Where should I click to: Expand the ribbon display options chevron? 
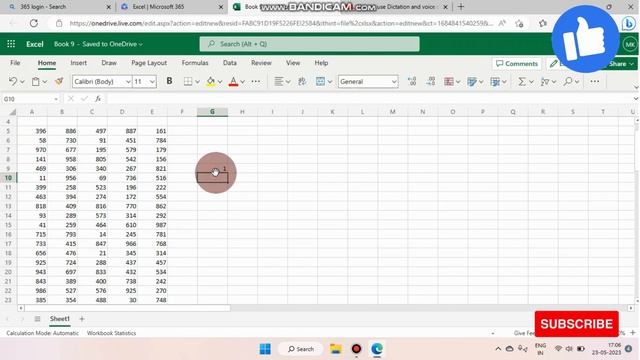coord(636,87)
